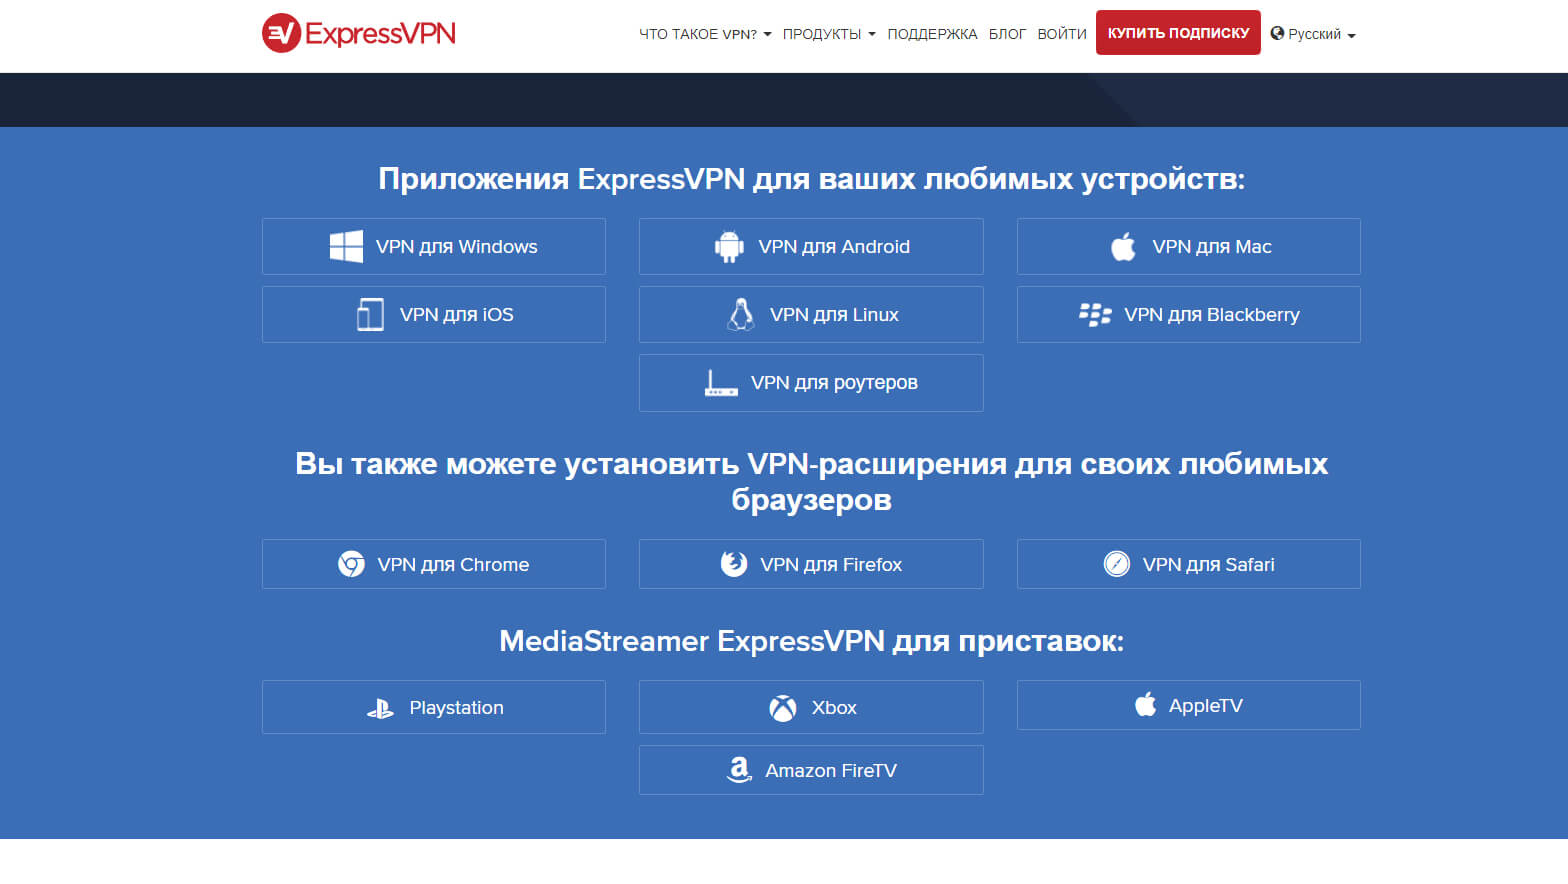Go to ПОДДЕРЖКА page
Viewport: 1568px width, 884px height.
[x=932, y=34]
